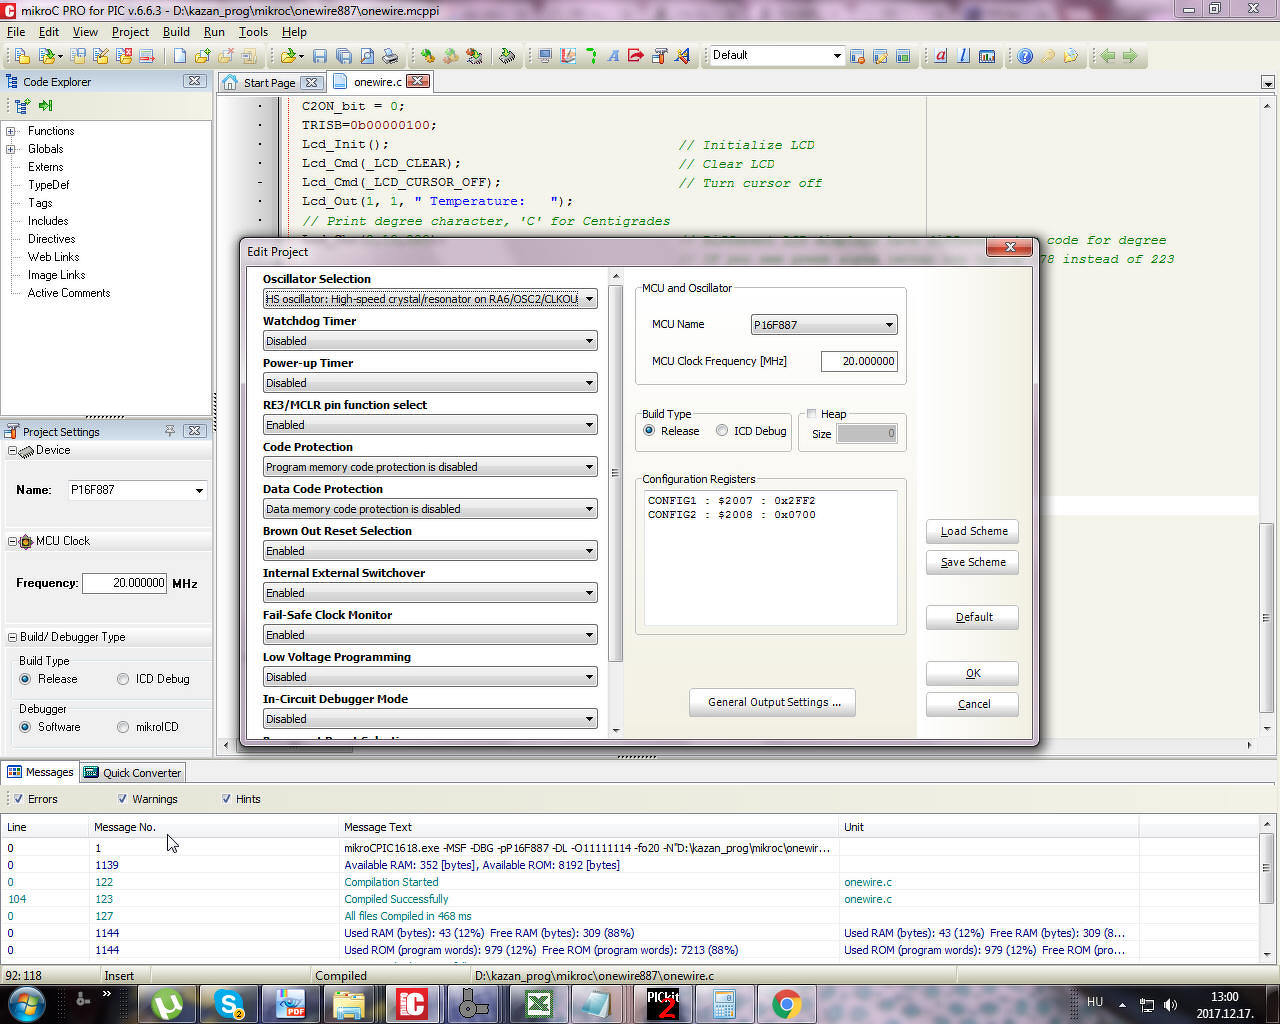Open the Power-up Timer dropdown
The image size is (1280, 1024).
(430, 383)
